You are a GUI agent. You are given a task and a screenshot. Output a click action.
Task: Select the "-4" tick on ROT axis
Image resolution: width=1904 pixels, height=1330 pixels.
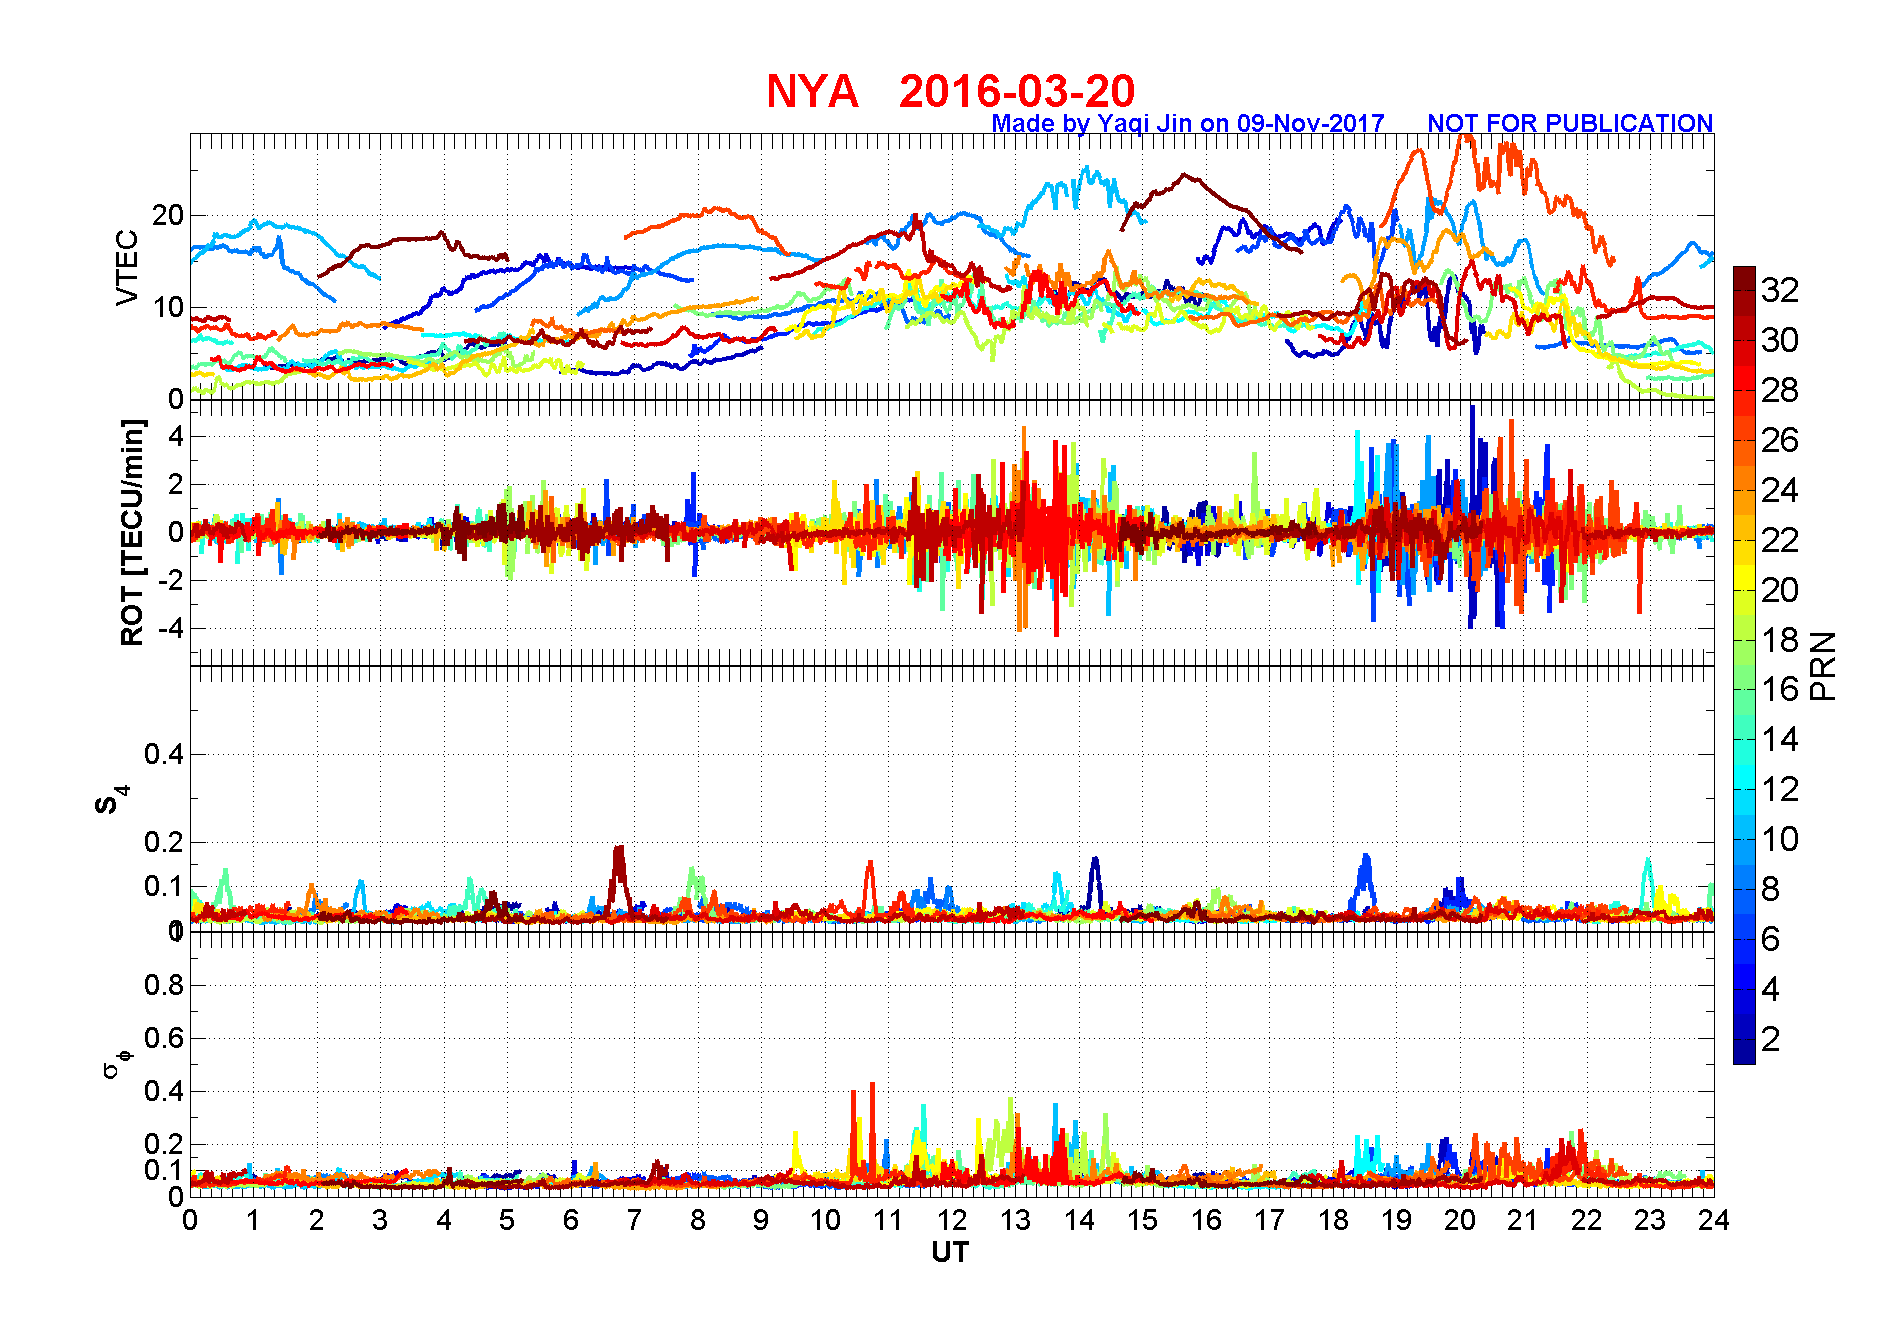point(170,629)
